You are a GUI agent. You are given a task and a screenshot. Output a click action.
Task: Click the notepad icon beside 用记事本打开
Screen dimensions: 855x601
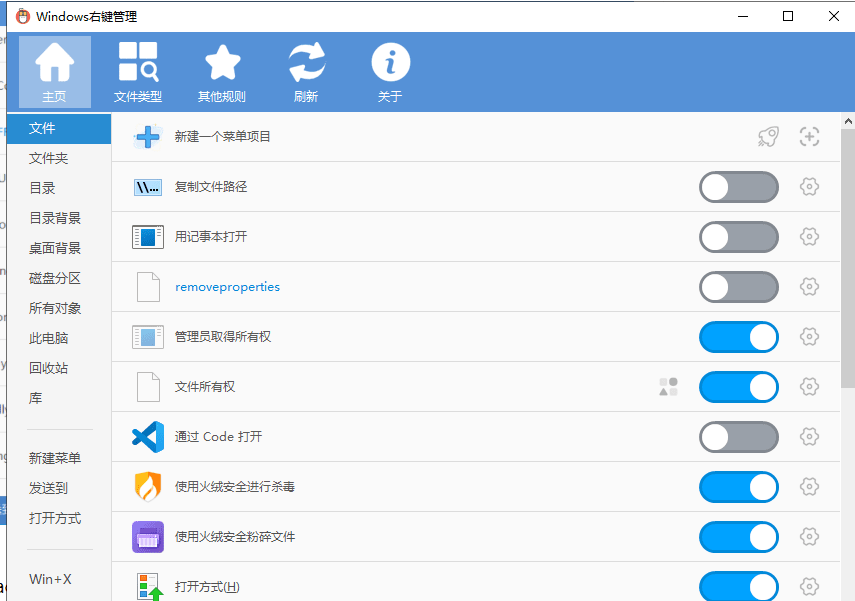147,237
